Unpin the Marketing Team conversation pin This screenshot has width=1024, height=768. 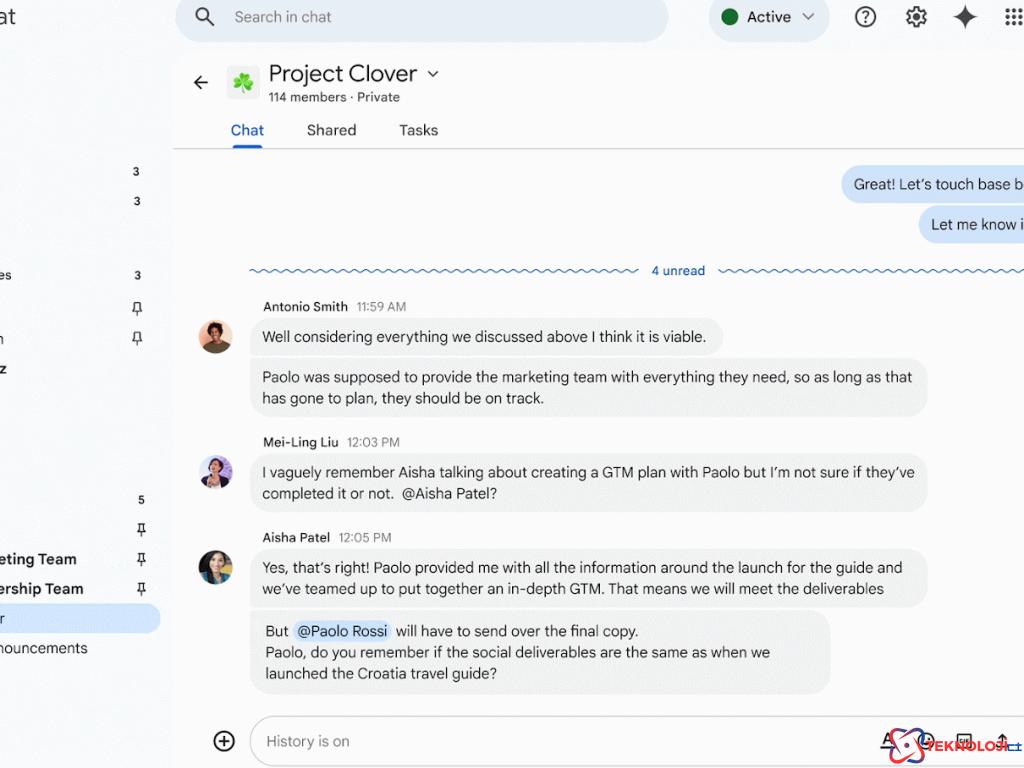[141, 559]
